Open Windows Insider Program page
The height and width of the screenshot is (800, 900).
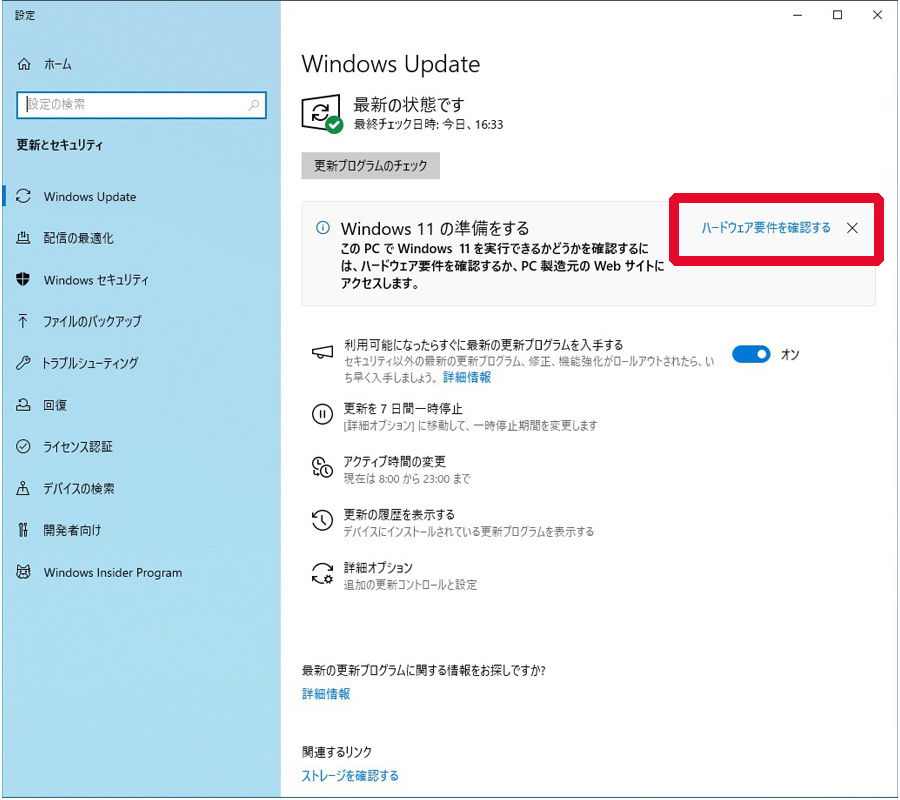[x=112, y=572]
